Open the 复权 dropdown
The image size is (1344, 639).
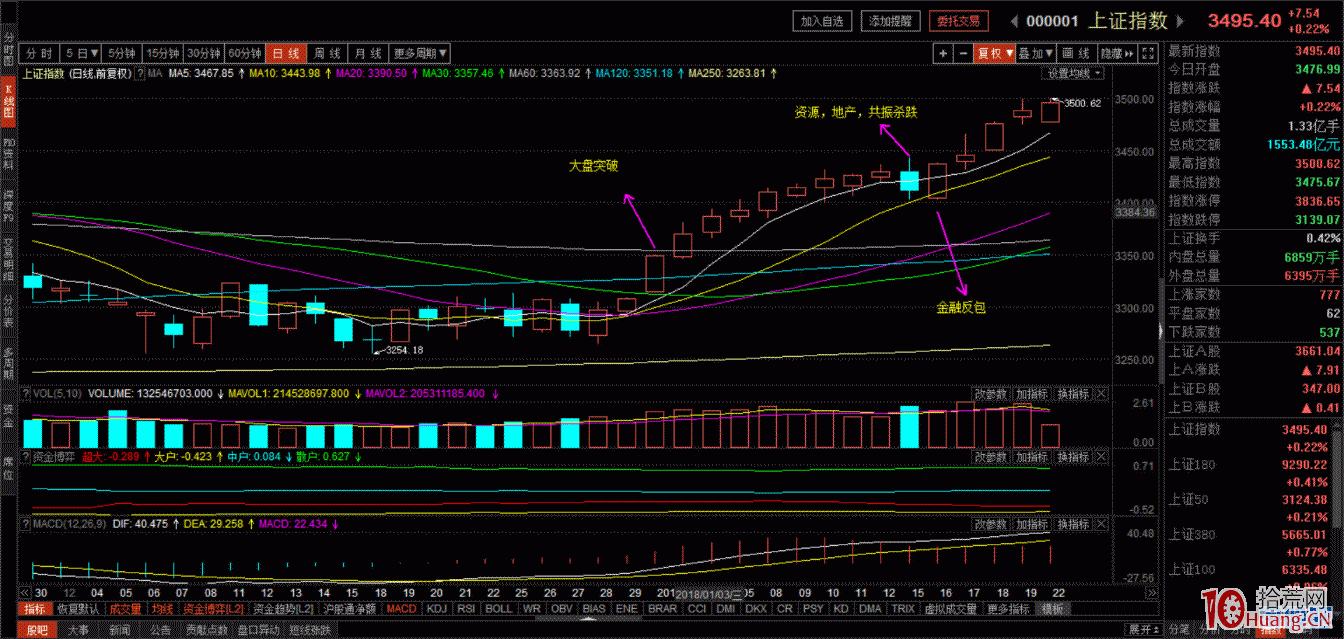pos(995,53)
